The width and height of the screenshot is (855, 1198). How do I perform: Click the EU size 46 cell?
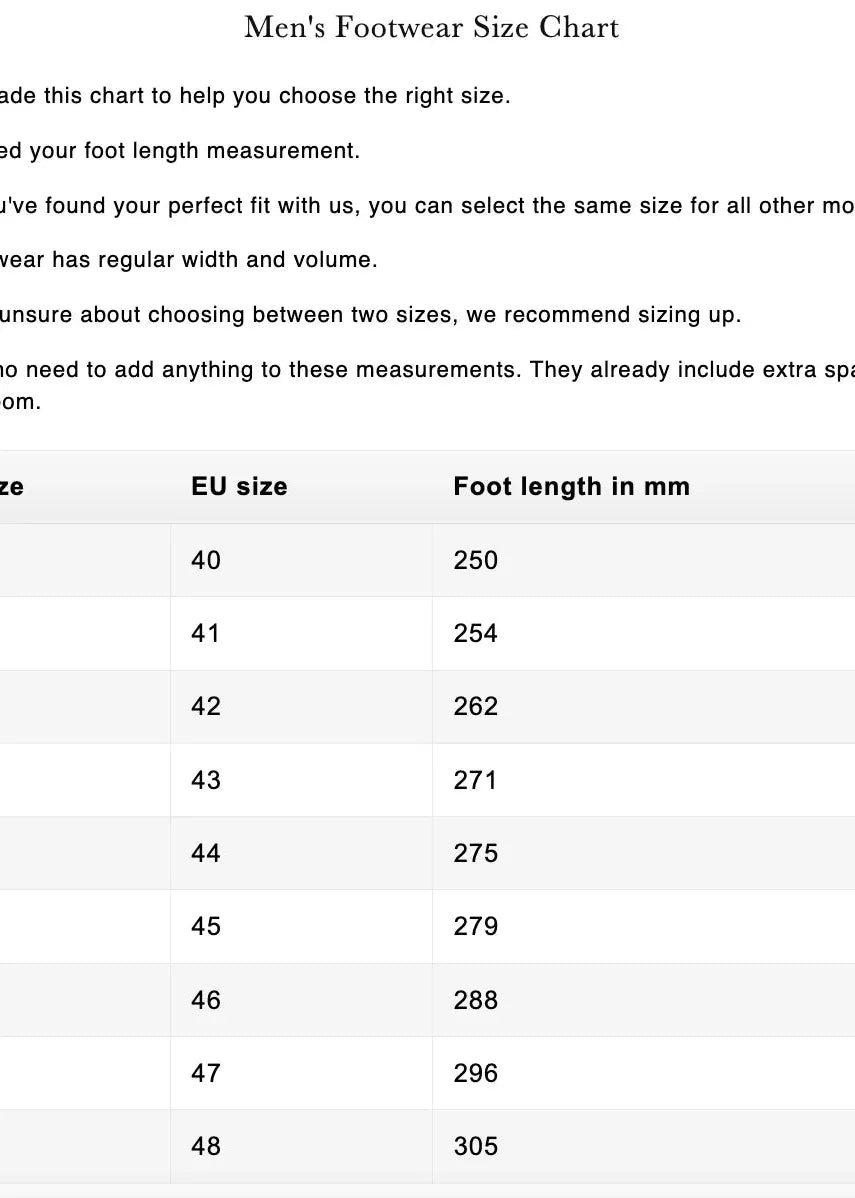206,1000
